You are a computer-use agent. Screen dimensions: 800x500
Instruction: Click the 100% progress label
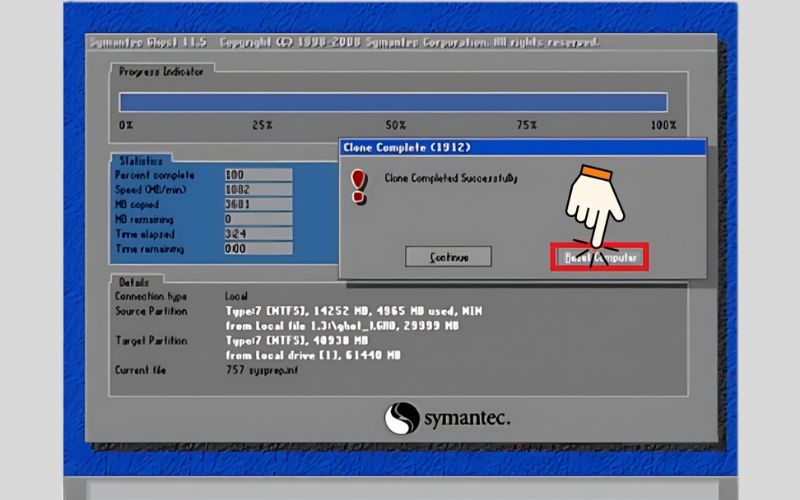[x=663, y=125]
